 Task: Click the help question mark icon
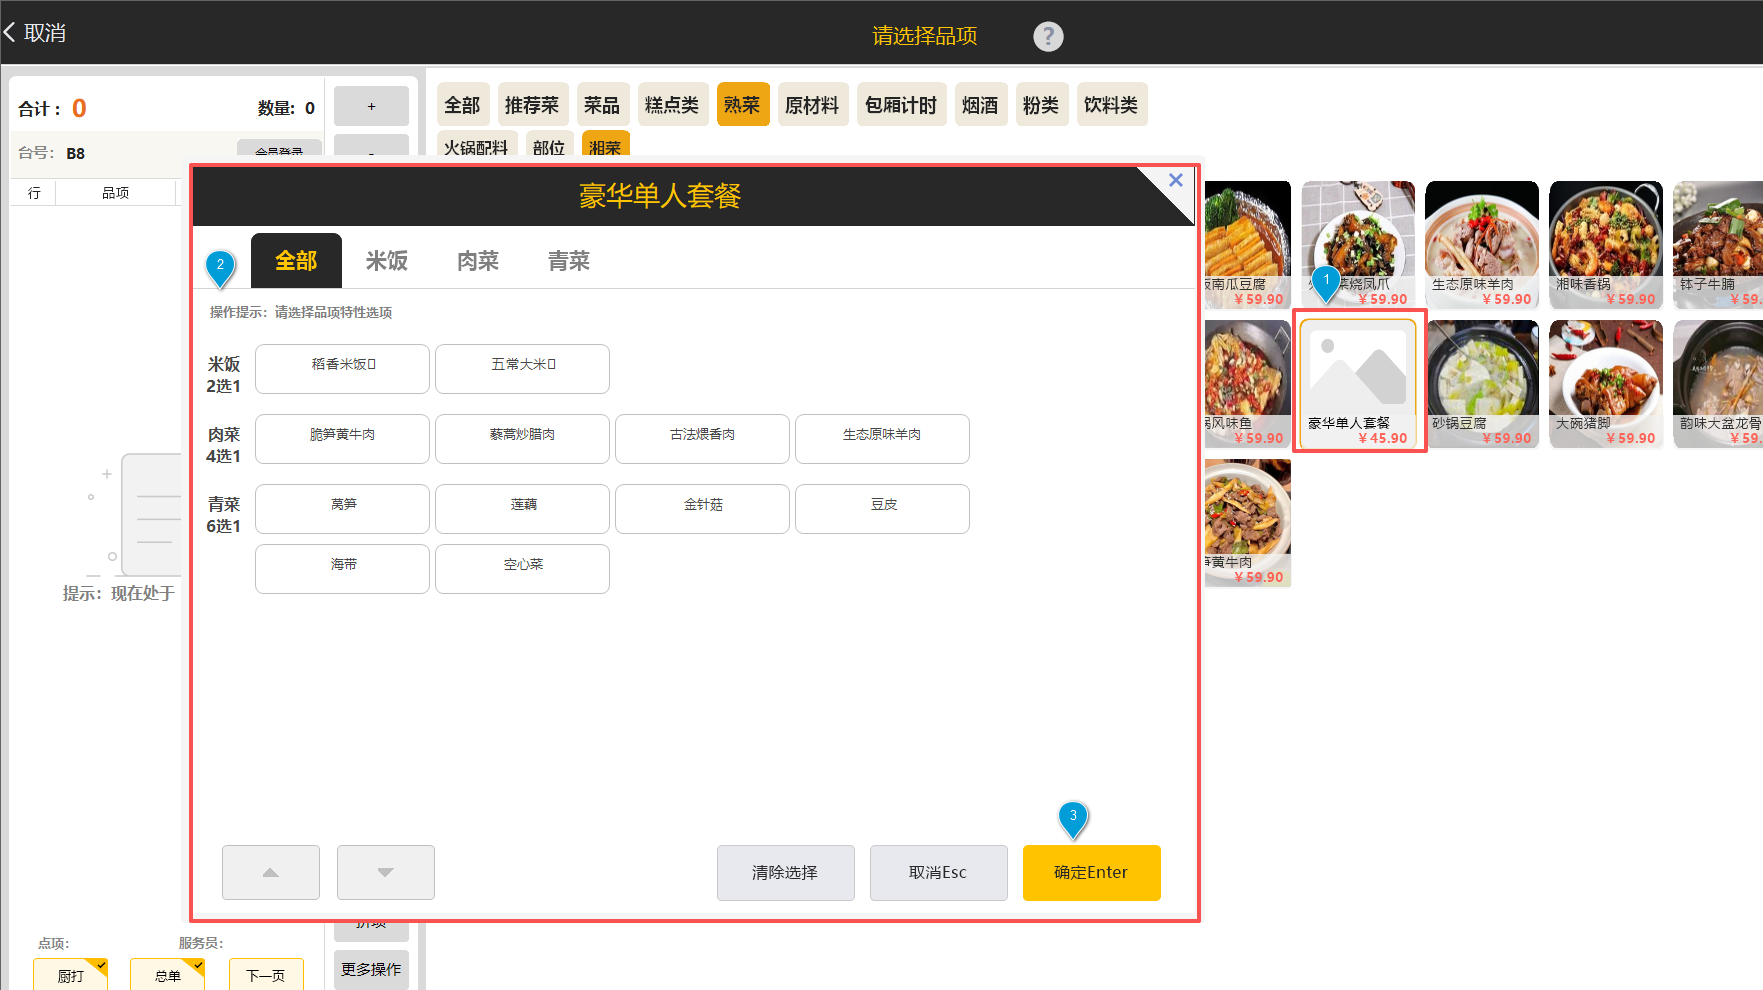tap(1047, 37)
